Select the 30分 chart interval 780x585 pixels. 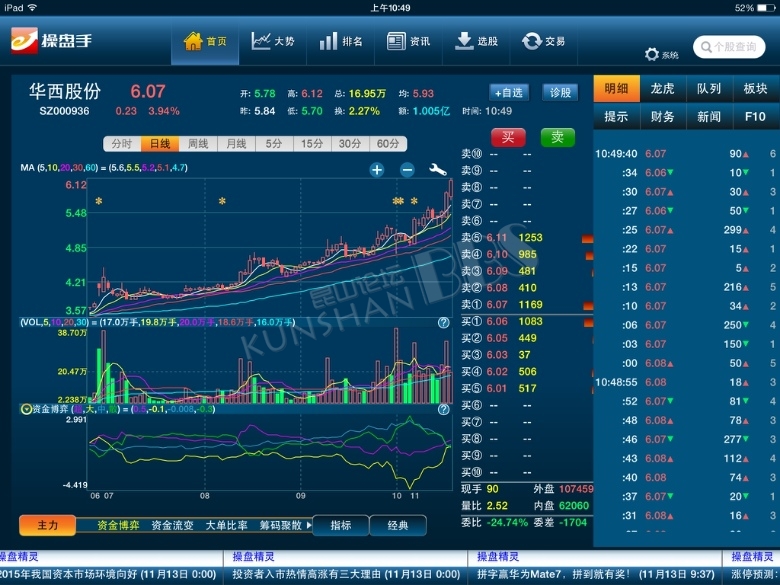click(350, 144)
